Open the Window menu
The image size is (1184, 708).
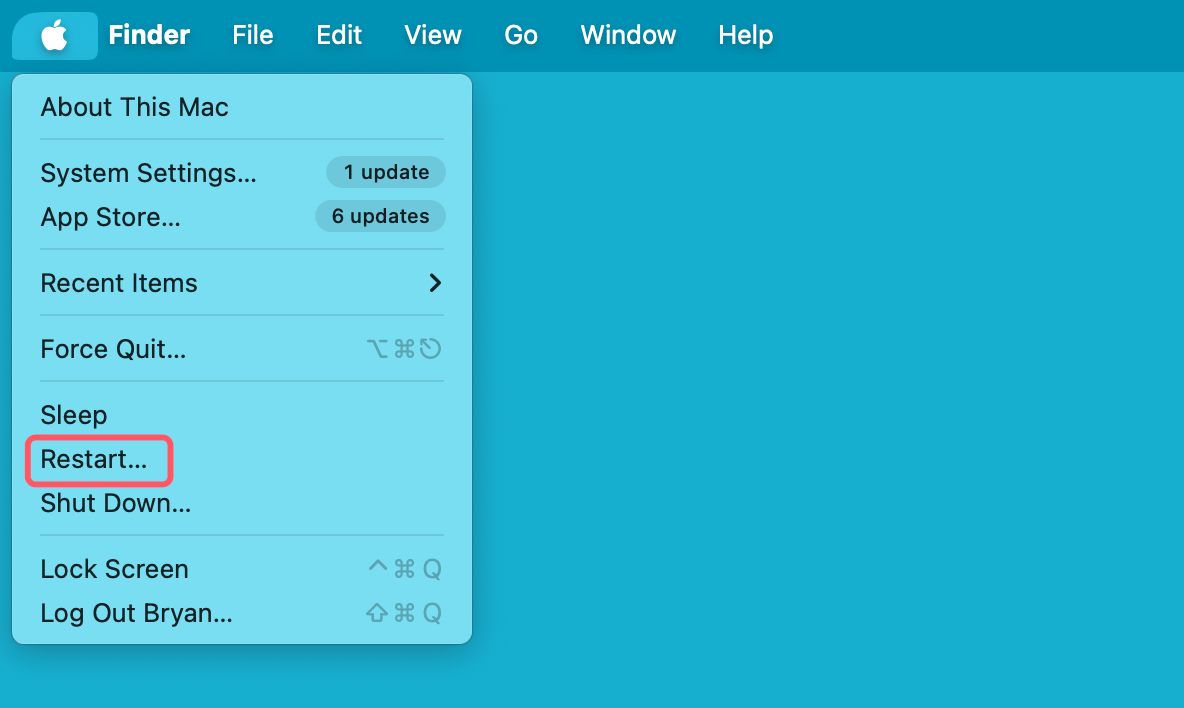point(628,36)
